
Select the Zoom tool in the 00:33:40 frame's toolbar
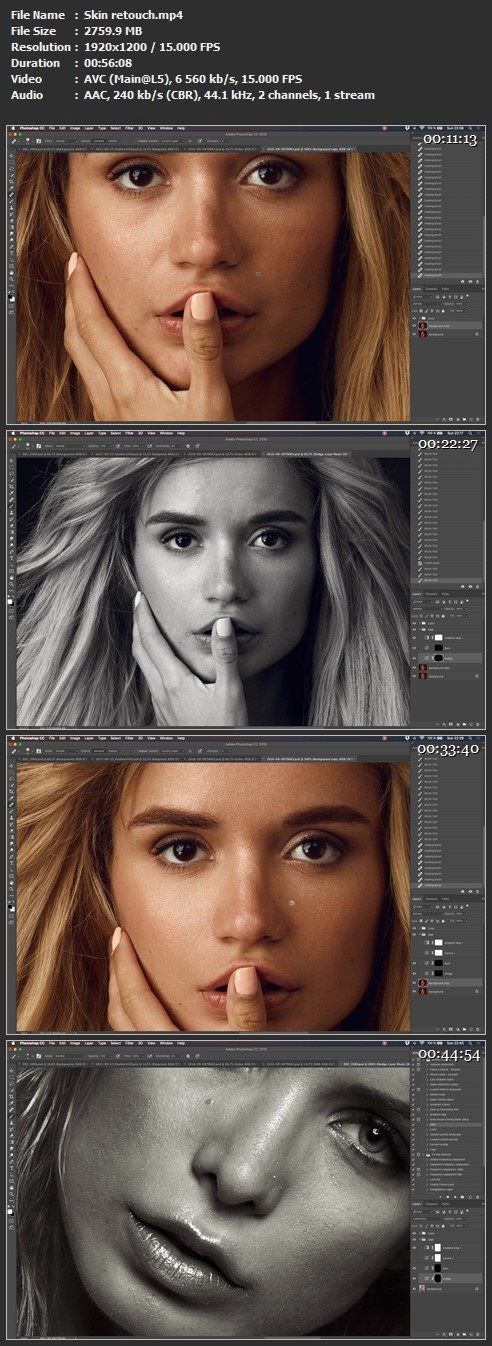point(11,889)
